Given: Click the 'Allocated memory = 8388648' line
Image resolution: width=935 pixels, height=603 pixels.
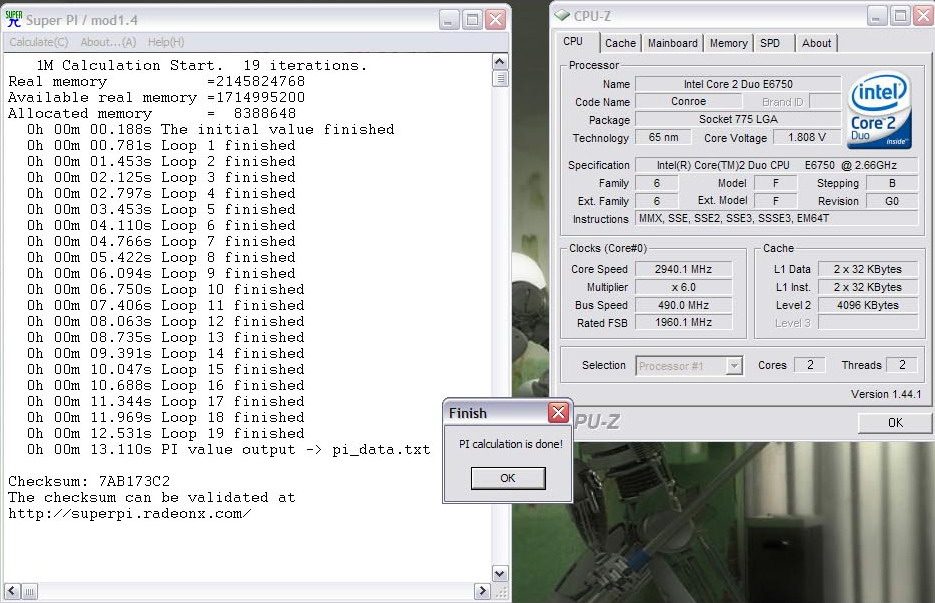Looking at the screenshot, I should pos(152,113).
